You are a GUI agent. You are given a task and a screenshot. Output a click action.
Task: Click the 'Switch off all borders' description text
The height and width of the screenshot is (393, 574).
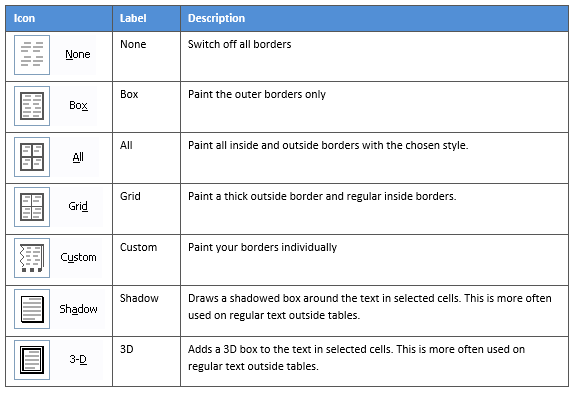pos(239,44)
